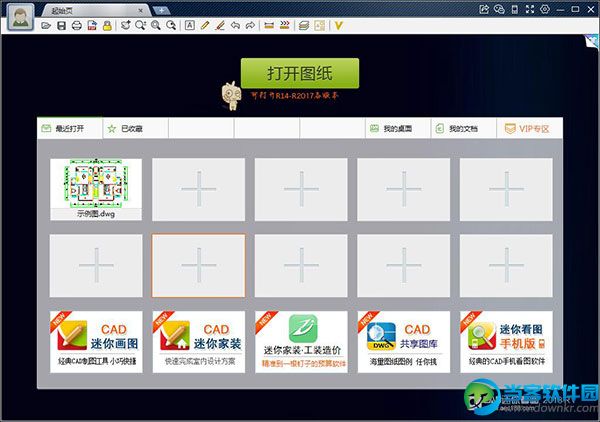
Task: Click the yellow padlock icon
Action: click(x=107, y=26)
